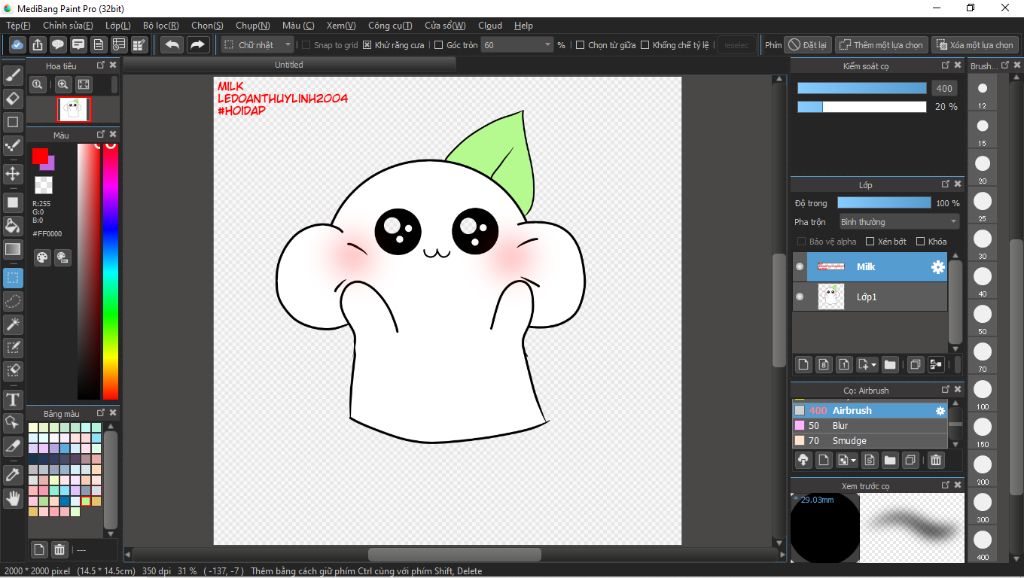The image size is (1024, 578).
Task: Open the Chỉnh sửa(E) menu
Action: [68, 25]
